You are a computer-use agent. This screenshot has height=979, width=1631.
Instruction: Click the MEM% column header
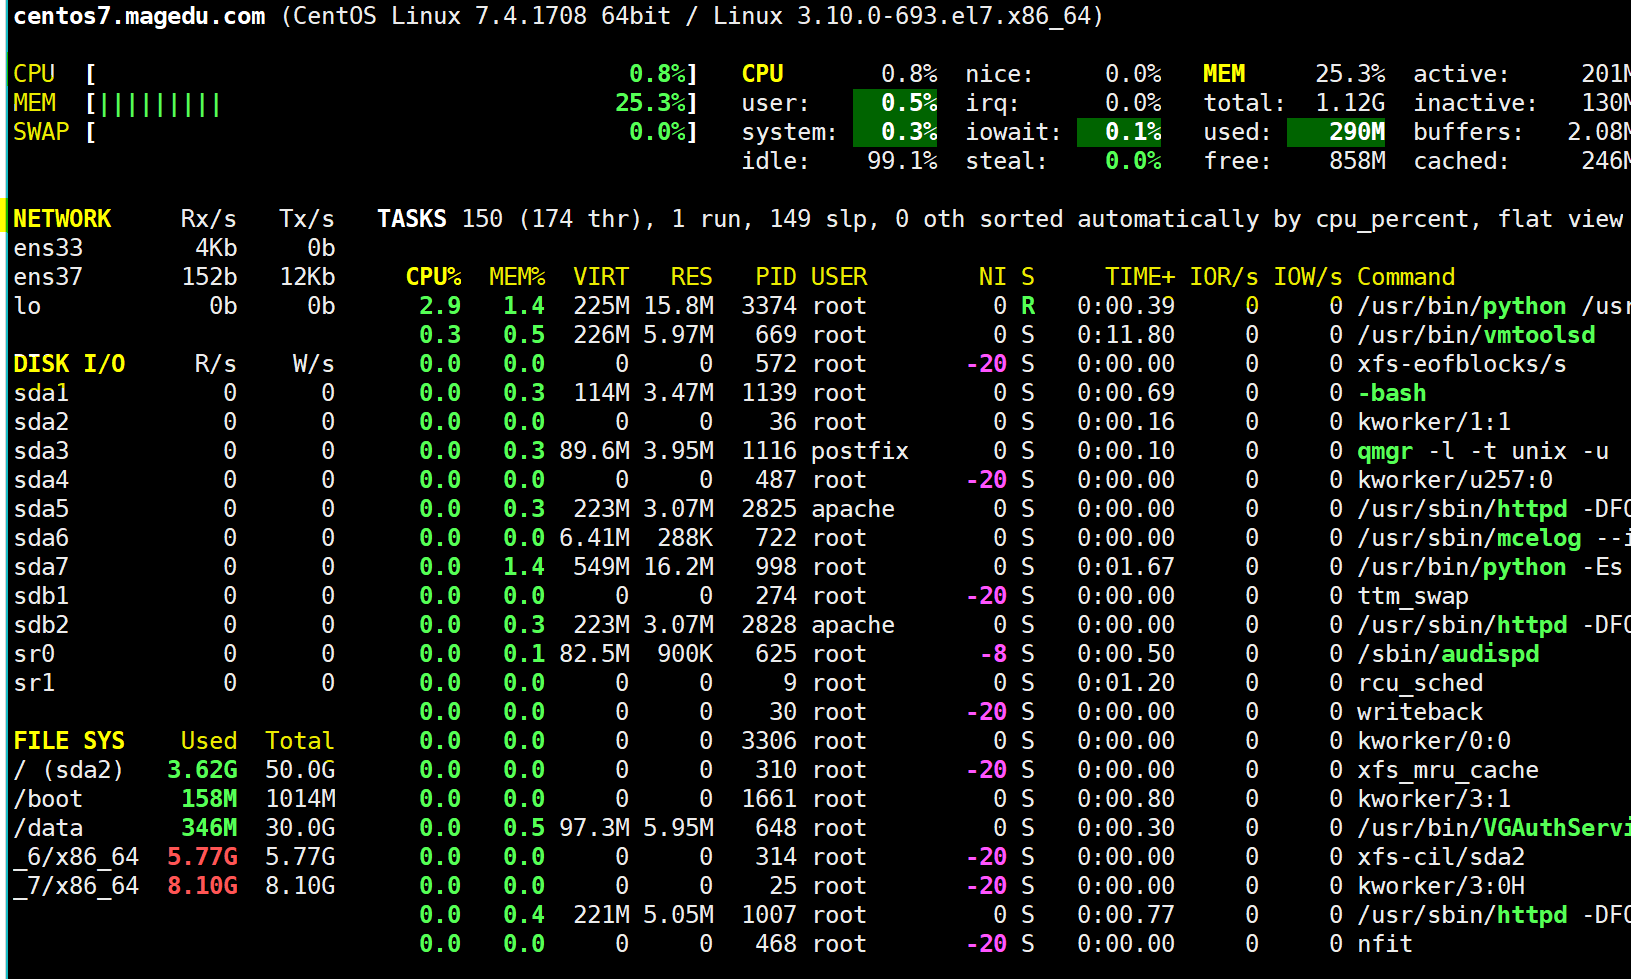pyautogui.click(x=517, y=277)
